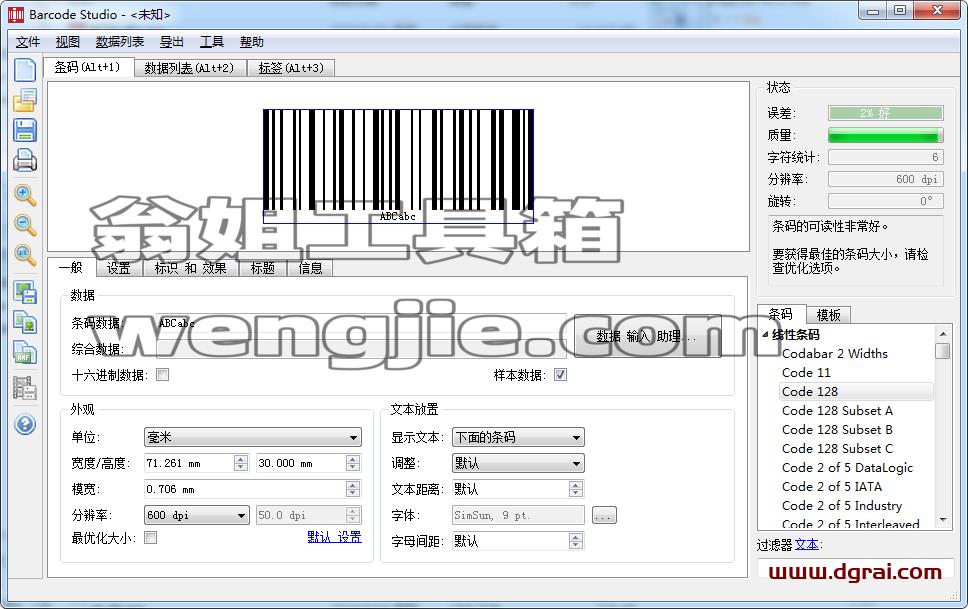Click the Zoom out magnifier icon
968x609 pixels.
pos(25,225)
